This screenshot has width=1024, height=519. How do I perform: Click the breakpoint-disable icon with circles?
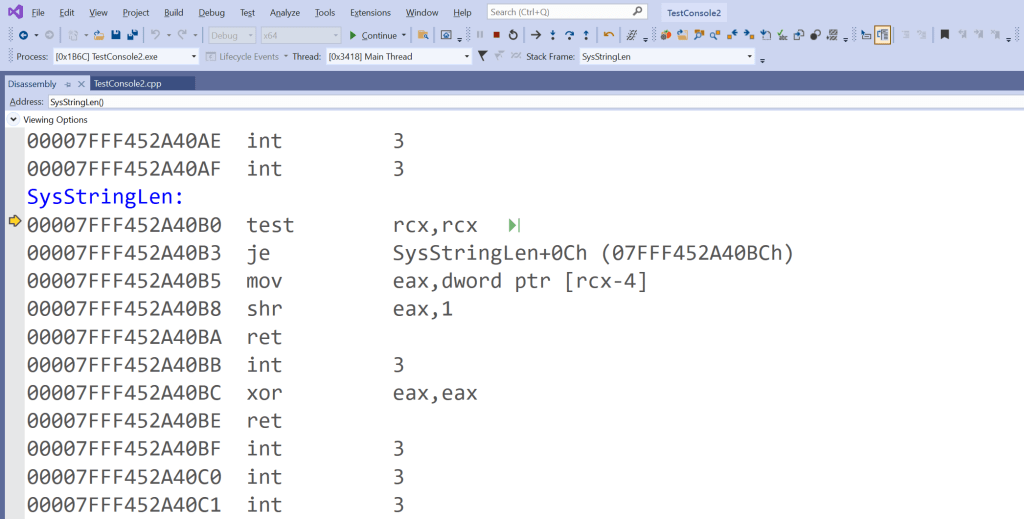815,35
